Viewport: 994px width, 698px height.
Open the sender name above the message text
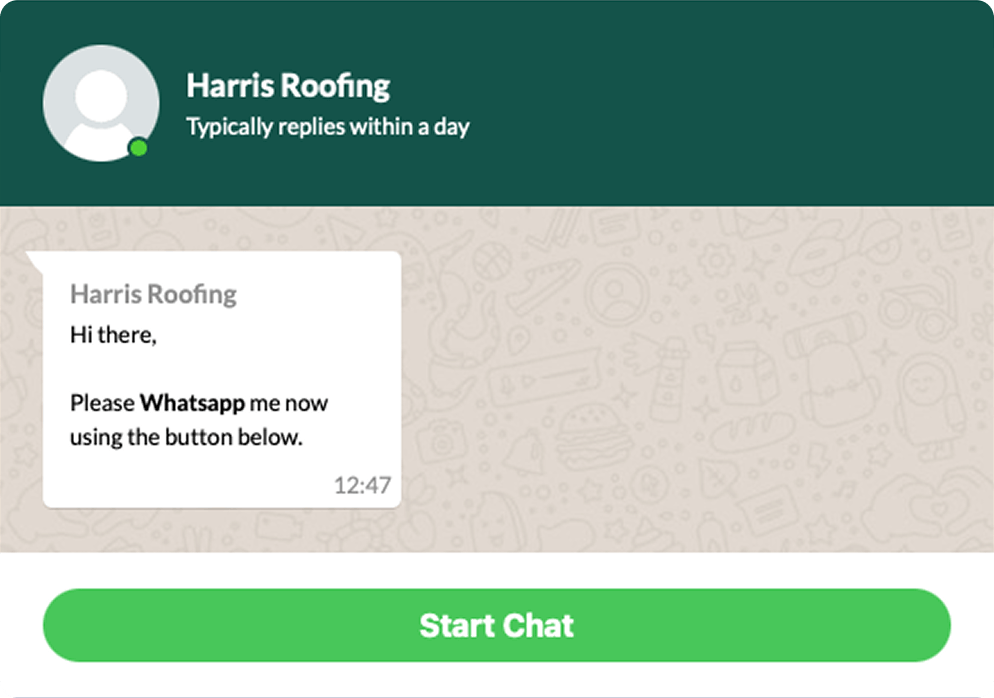[152, 294]
